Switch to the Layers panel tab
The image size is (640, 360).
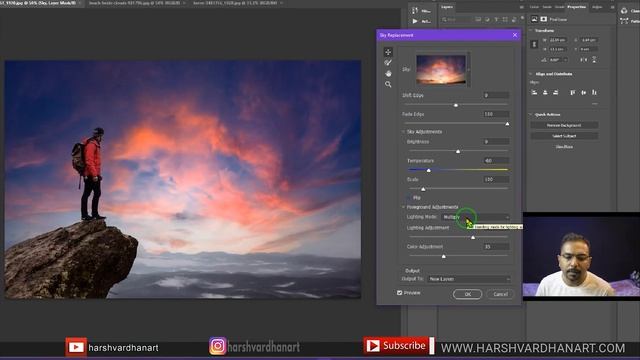tap(447, 7)
